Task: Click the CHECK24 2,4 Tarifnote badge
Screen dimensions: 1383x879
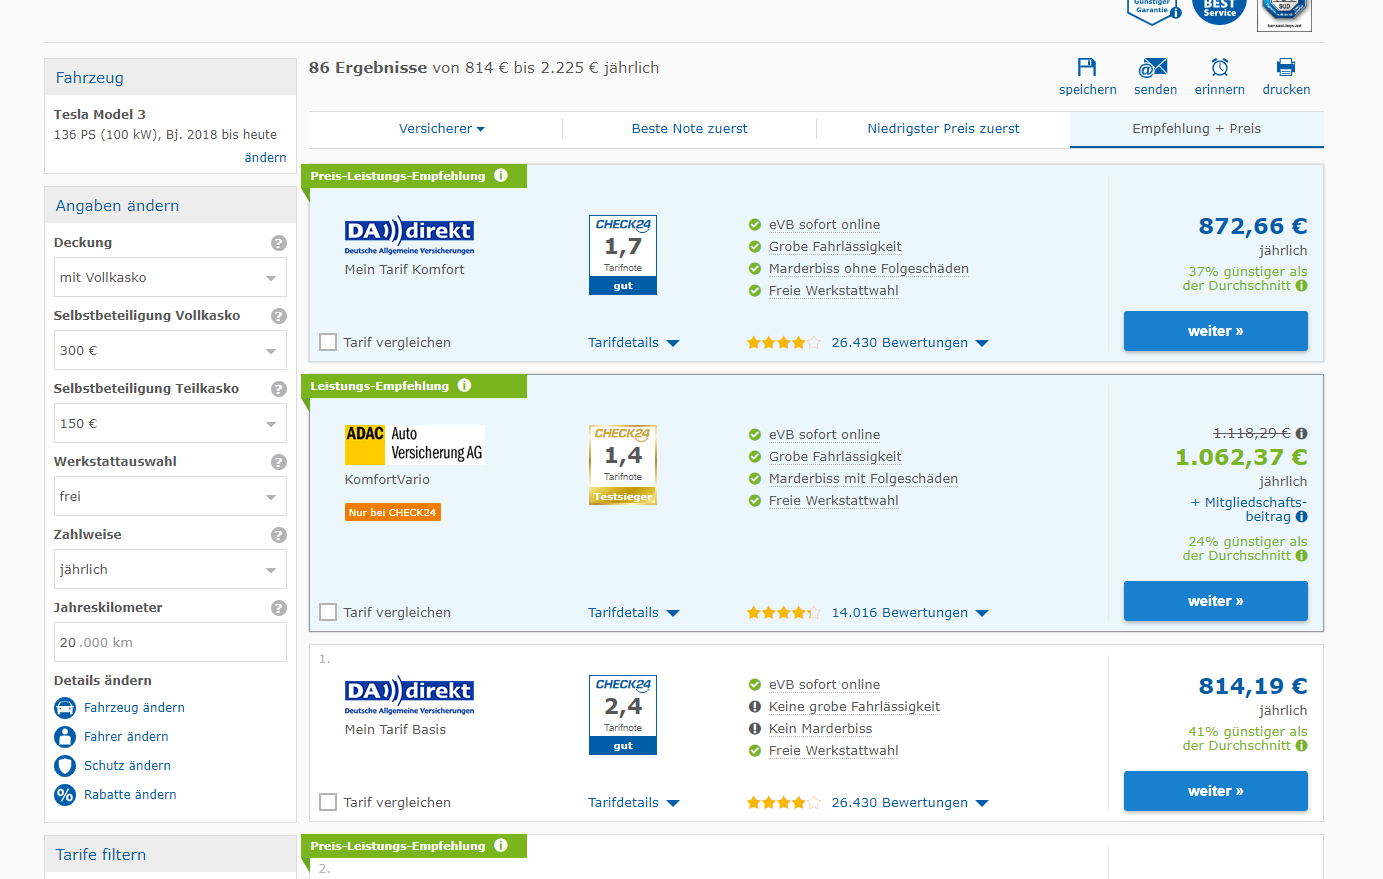Action: click(x=623, y=715)
